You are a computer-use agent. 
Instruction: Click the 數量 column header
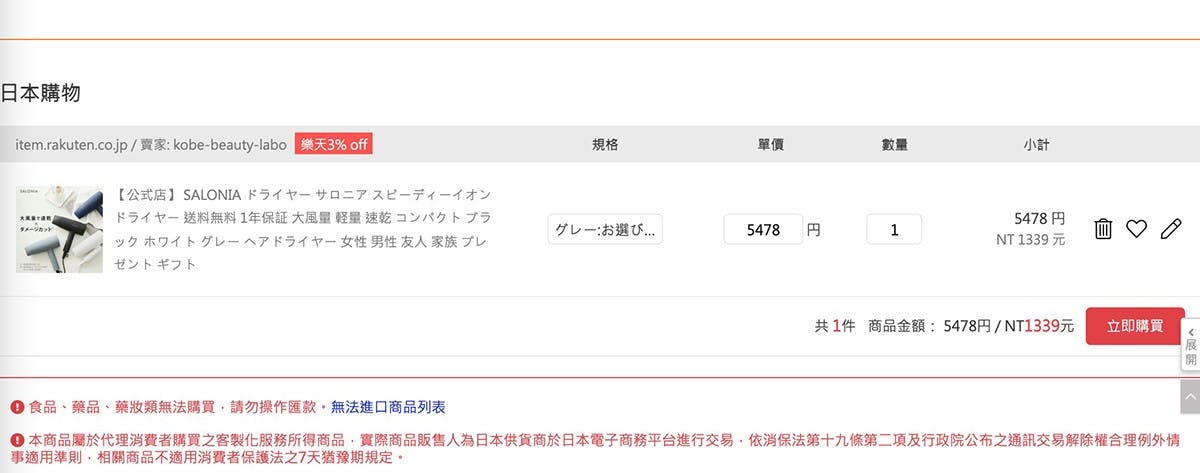(x=894, y=144)
